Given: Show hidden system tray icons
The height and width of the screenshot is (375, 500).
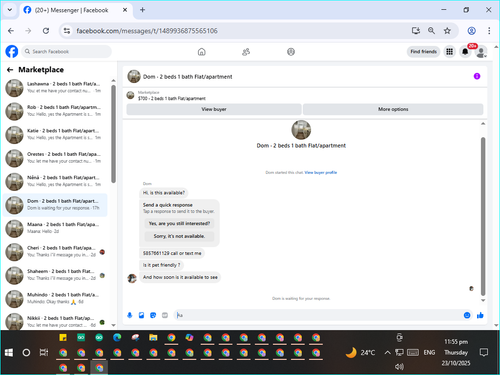Looking at the screenshot, I should [387, 352].
